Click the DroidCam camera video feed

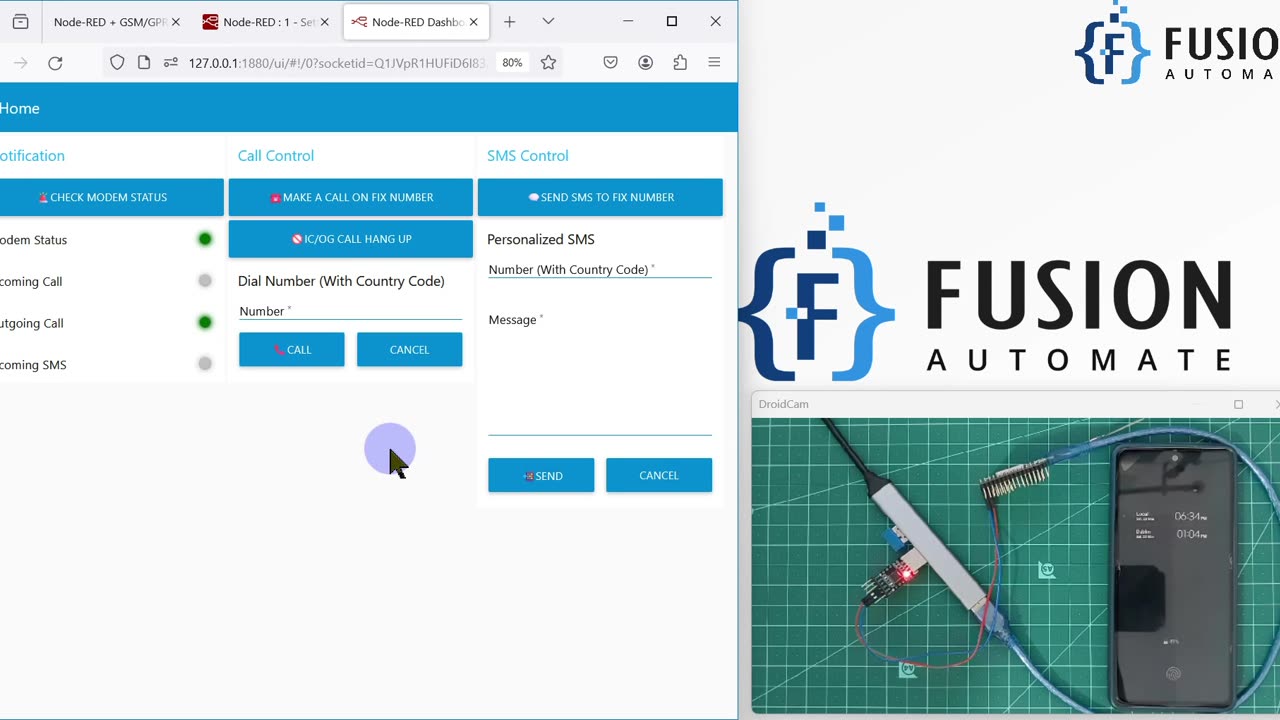coord(1016,565)
